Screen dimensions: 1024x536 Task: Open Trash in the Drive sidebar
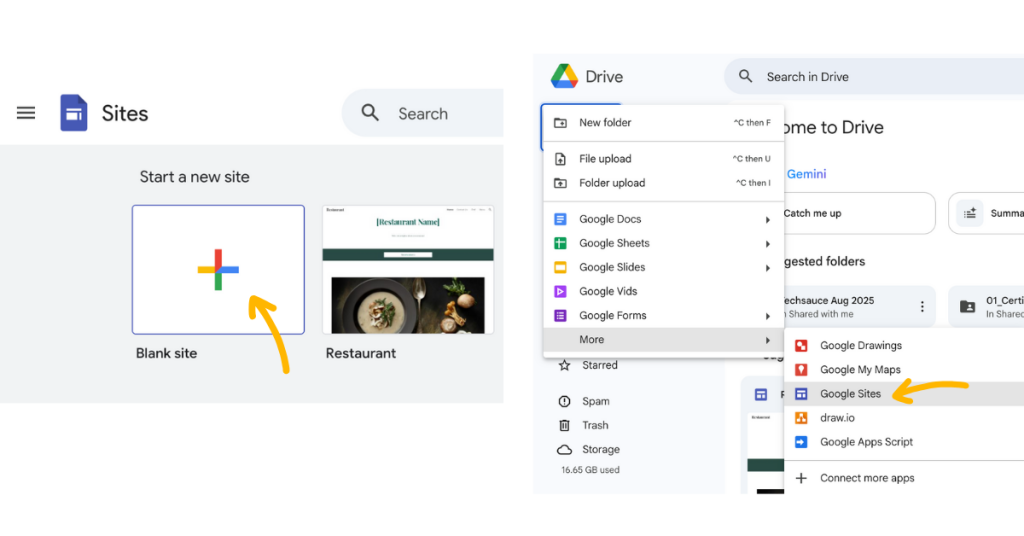point(595,425)
